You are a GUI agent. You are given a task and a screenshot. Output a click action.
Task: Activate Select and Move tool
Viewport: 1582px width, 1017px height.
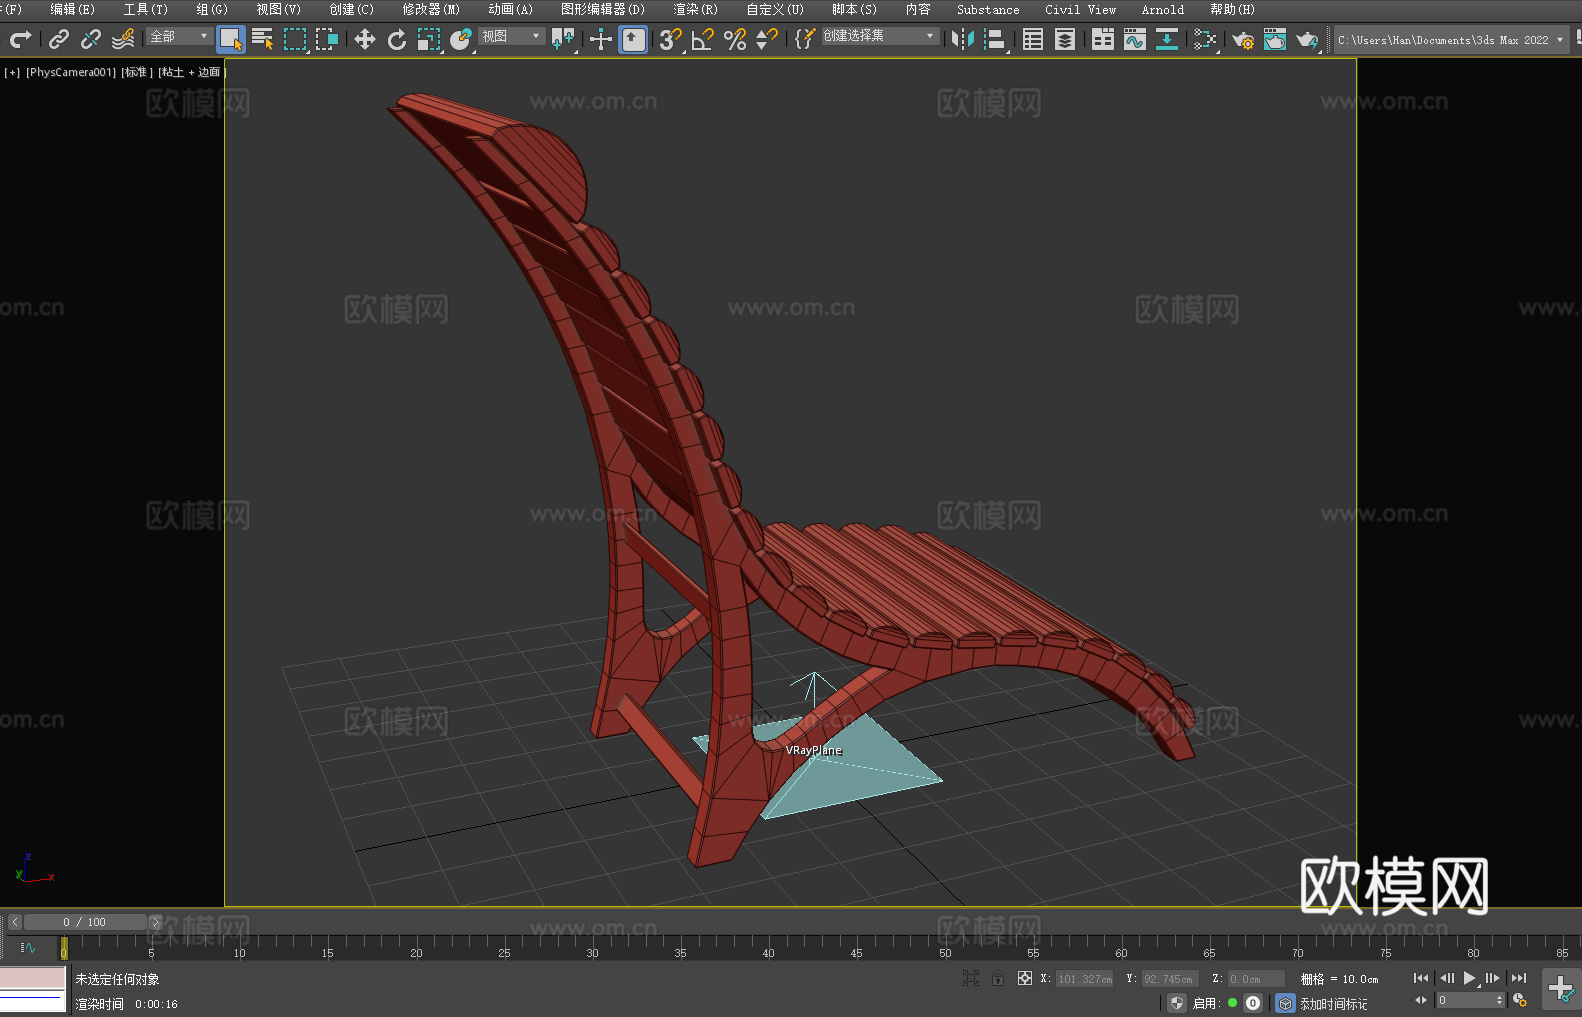pos(365,40)
